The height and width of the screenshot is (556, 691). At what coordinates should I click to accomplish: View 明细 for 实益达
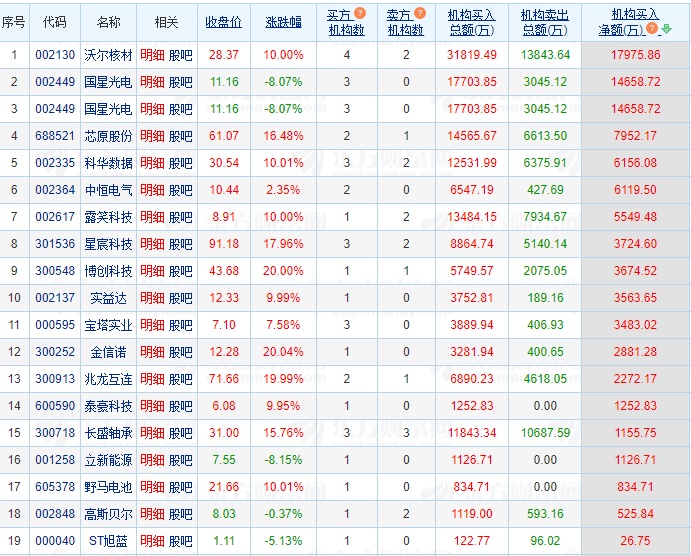(x=152, y=298)
